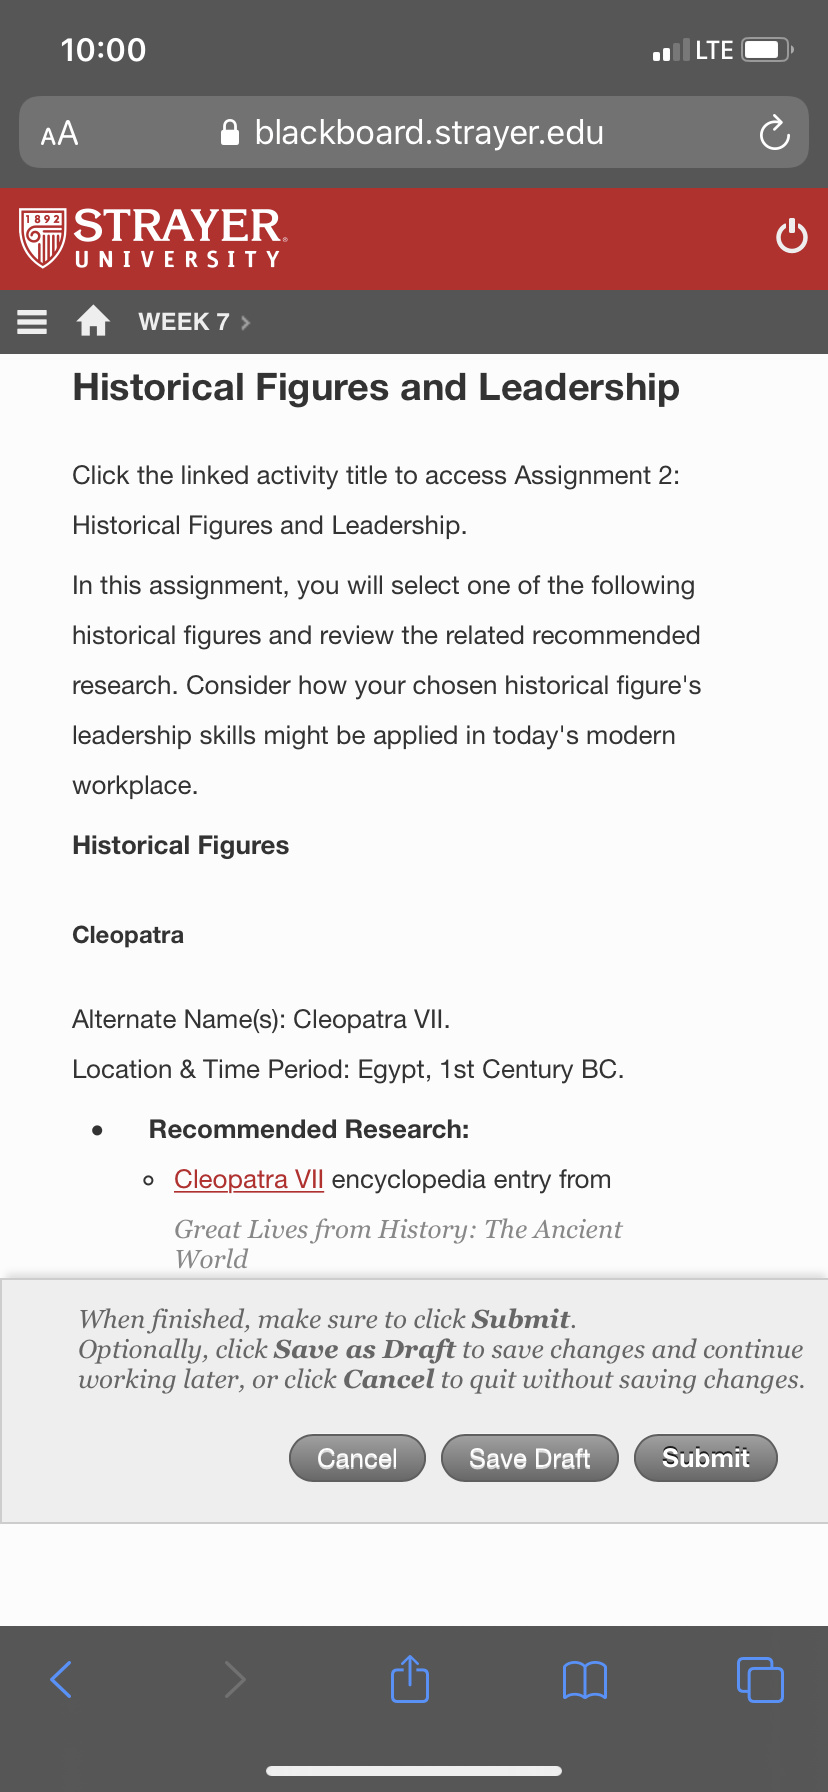Tap the Historical Figures and Leadership heading
Screen dimensions: 828x1792
[376, 387]
